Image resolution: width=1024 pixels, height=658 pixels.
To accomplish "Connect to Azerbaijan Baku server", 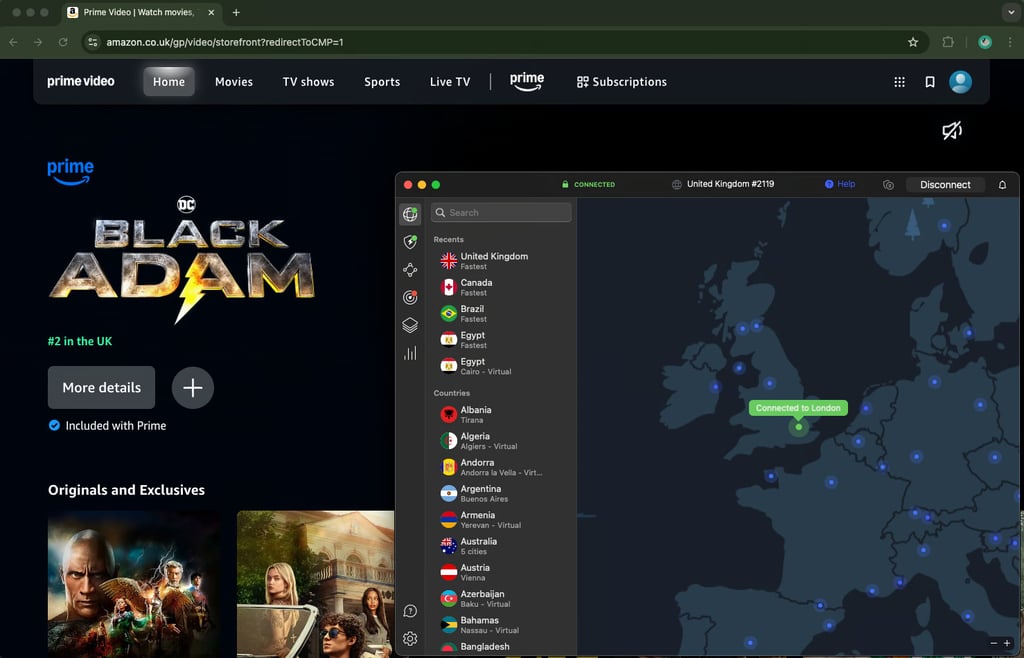I will coord(500,599).
